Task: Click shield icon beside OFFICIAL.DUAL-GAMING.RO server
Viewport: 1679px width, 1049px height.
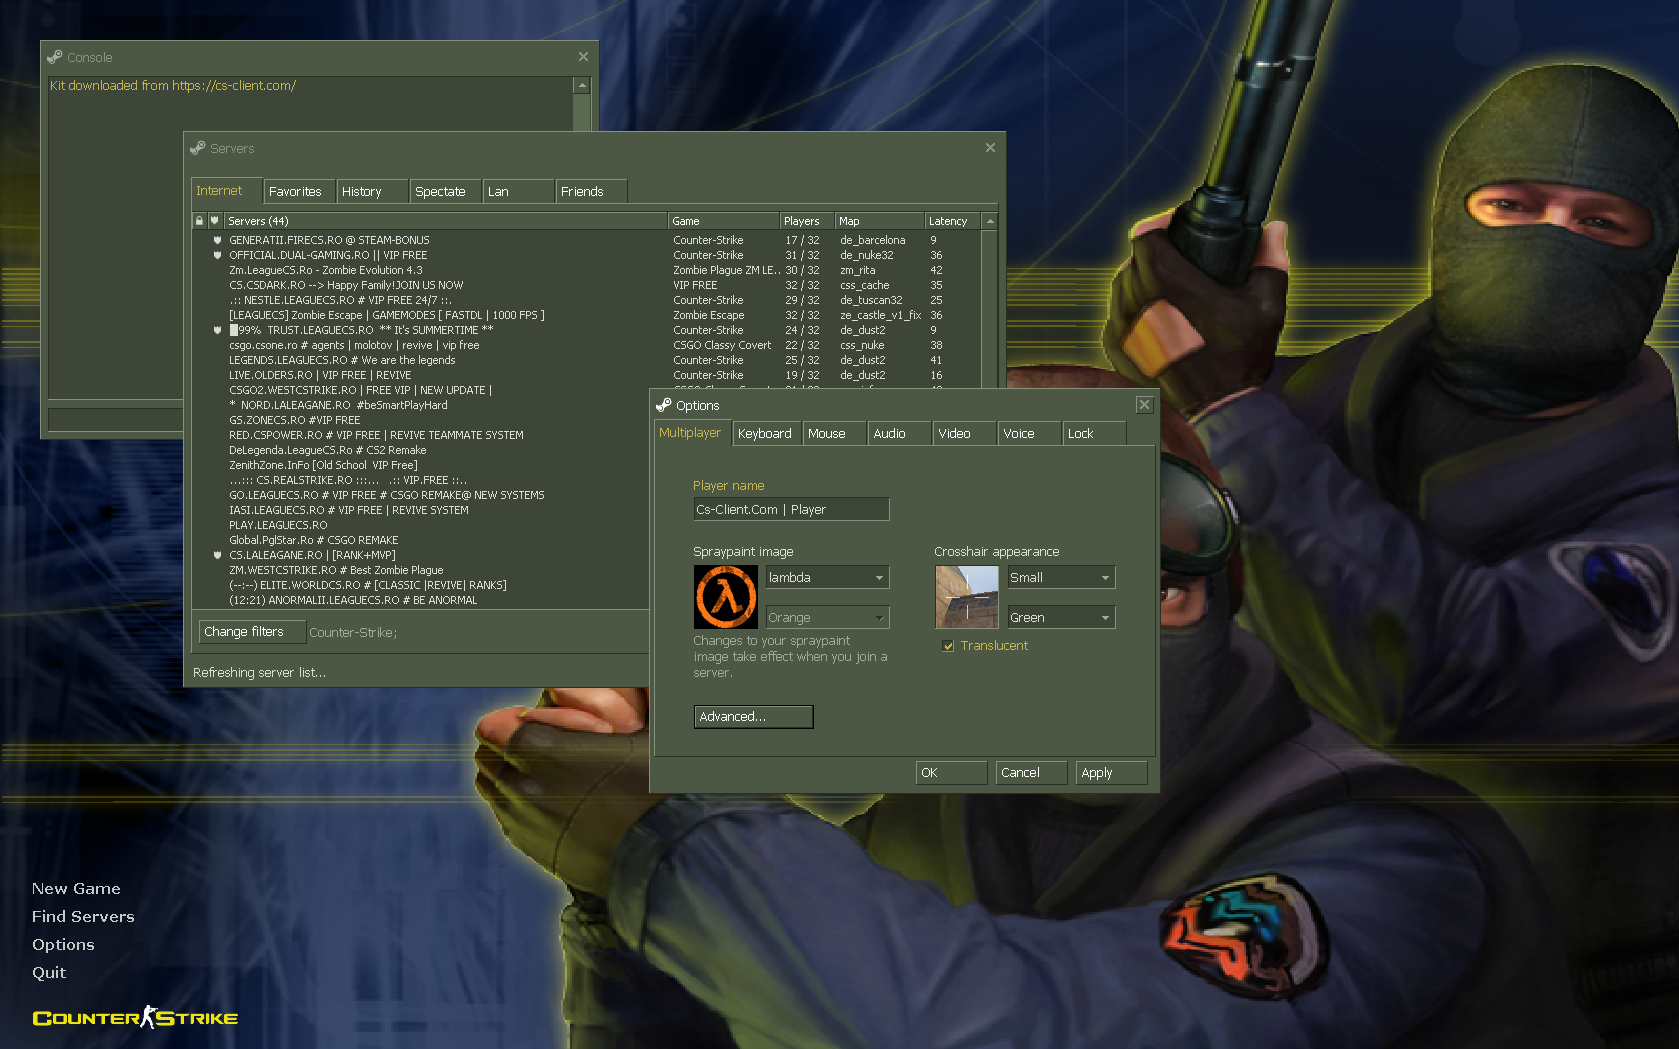Action: click(217, 255)
